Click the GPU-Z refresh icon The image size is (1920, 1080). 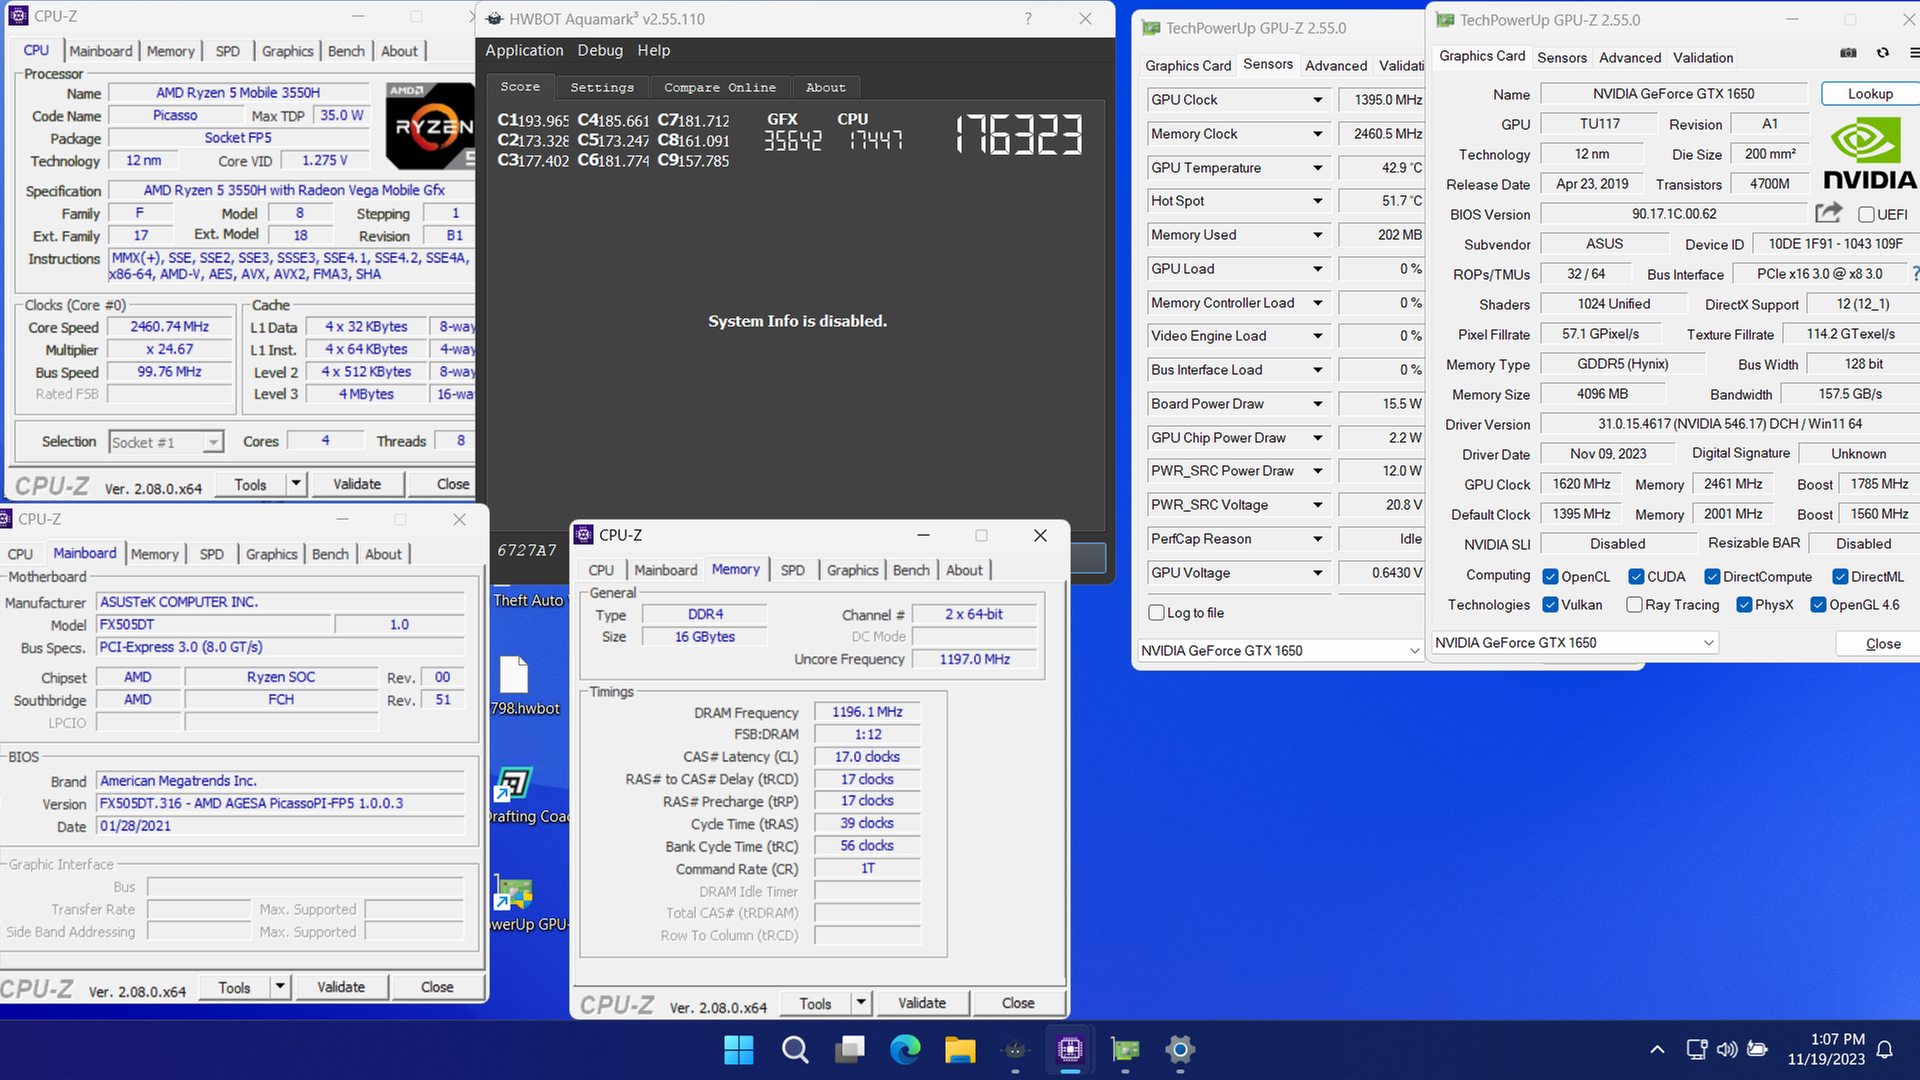(1883, 53)
